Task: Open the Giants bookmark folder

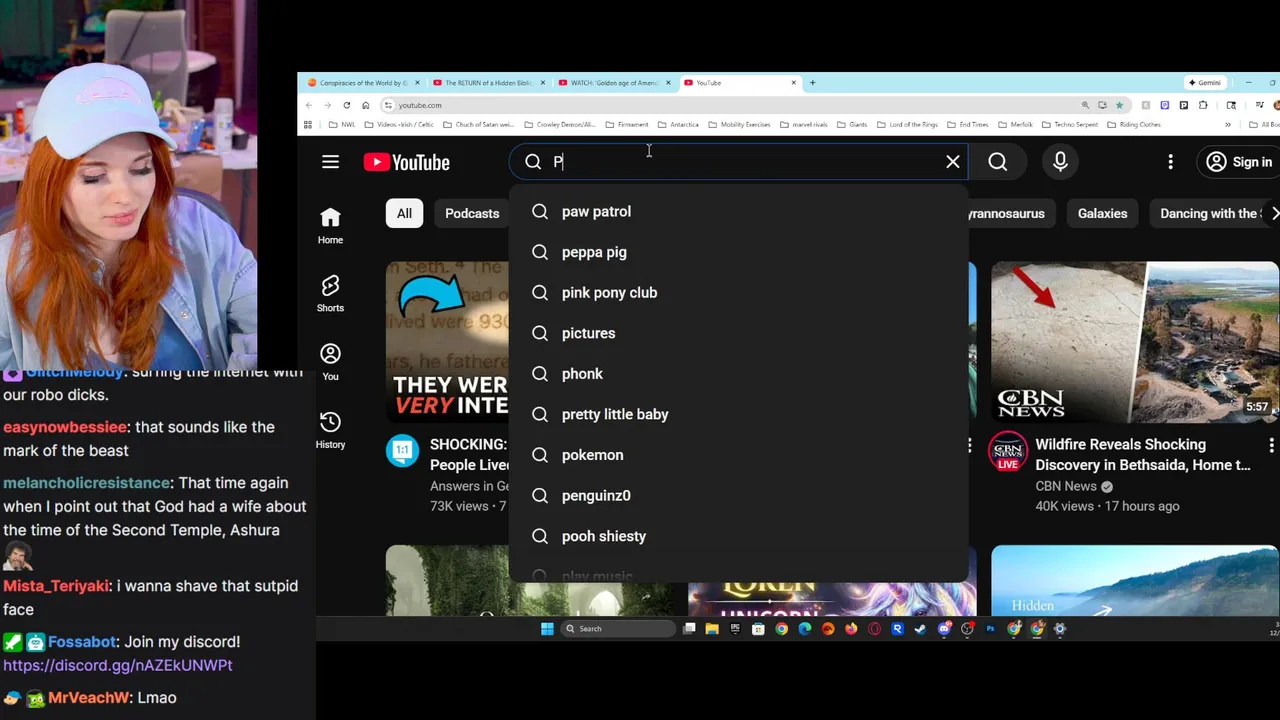Action: point(852,125)
